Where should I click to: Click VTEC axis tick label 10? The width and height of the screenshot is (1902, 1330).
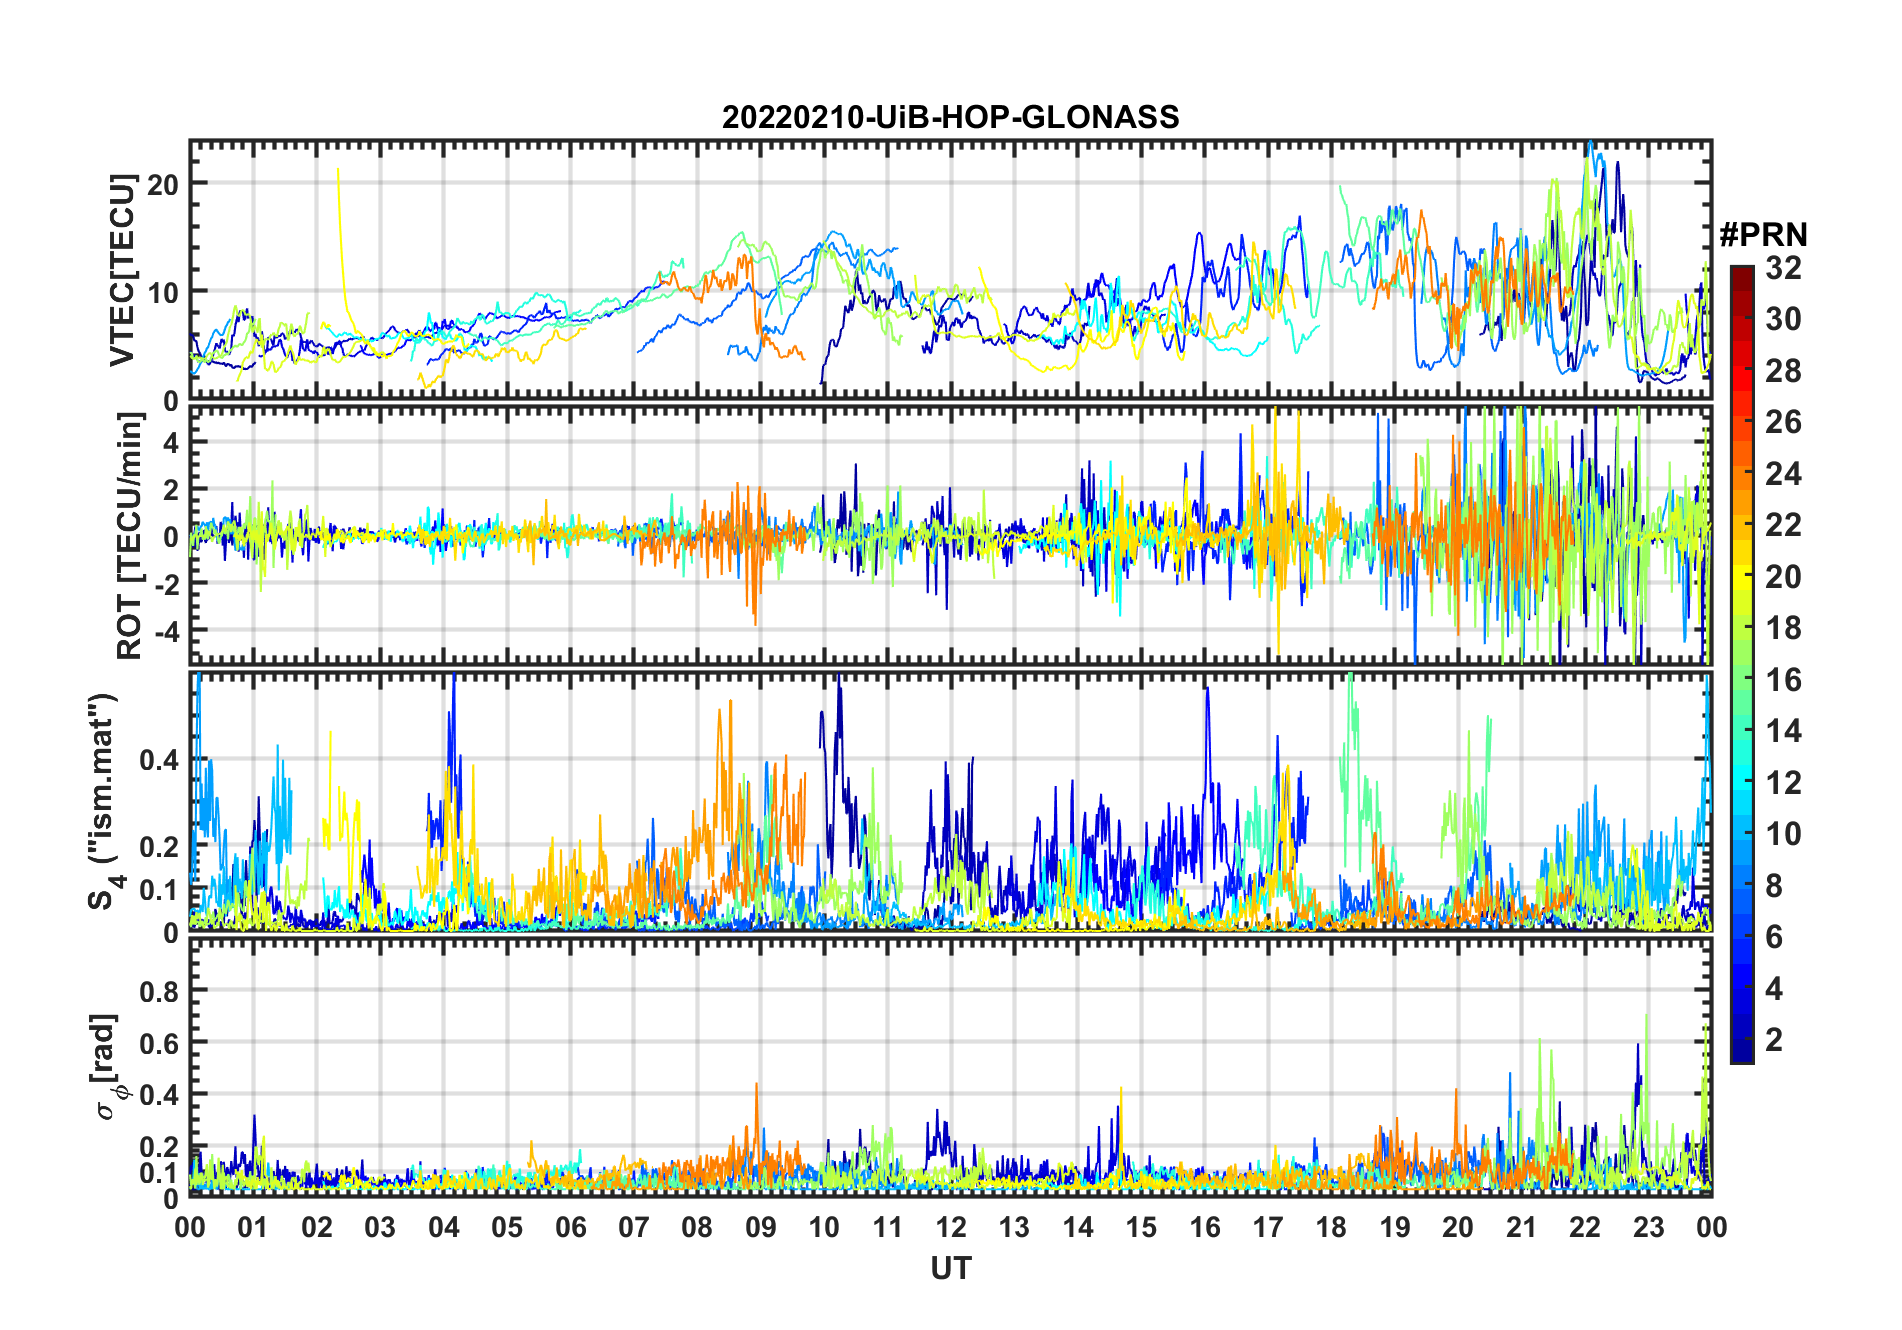coord(164,293)
